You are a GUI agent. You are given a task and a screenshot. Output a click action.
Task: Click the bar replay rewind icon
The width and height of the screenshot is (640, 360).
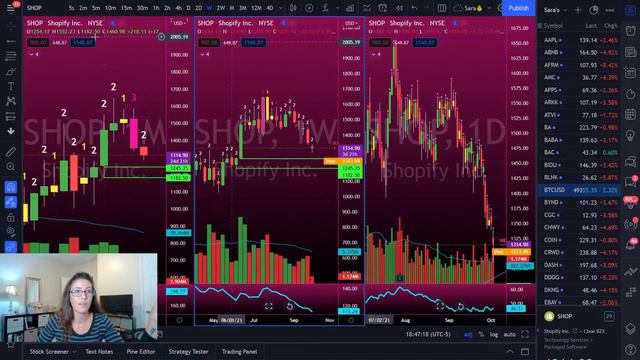(399, 8)
